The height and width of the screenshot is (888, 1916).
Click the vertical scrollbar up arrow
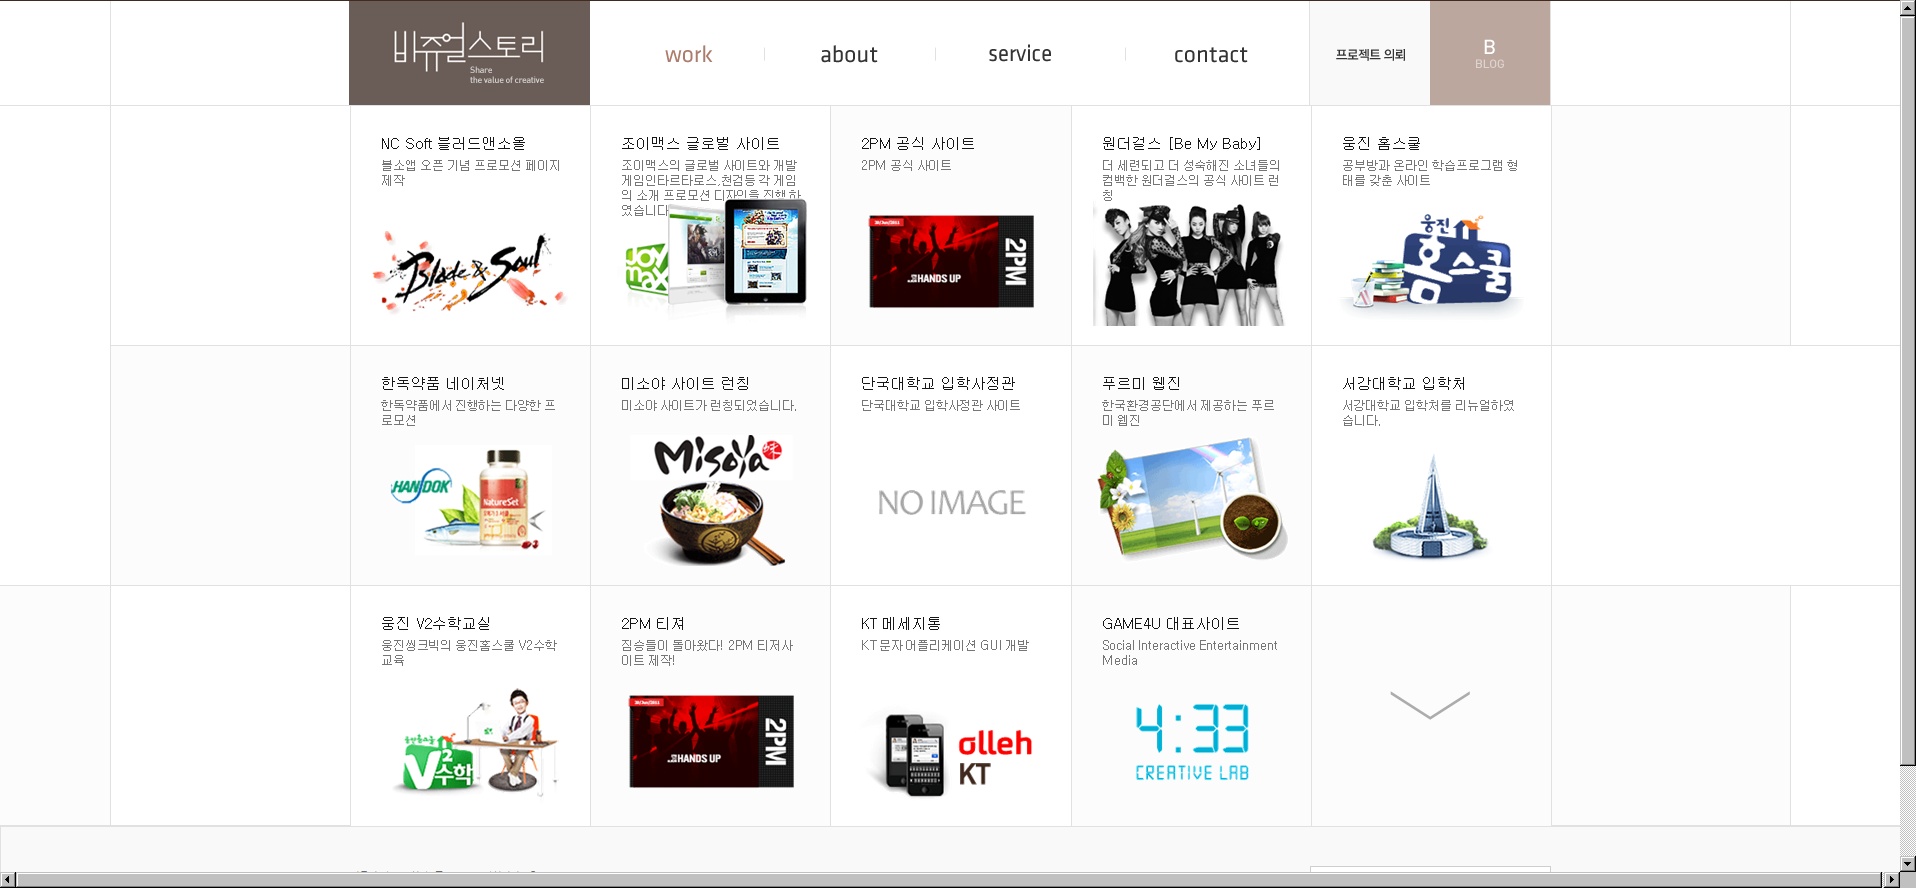pos(1908,9)
